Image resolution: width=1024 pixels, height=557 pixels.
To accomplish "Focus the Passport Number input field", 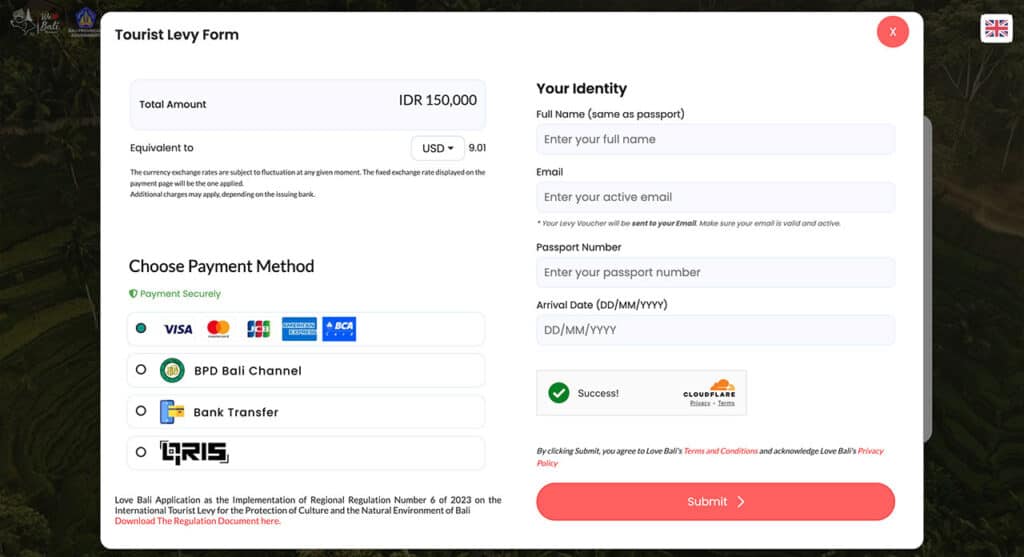I will pyautogui.click(x=716, y=272).
